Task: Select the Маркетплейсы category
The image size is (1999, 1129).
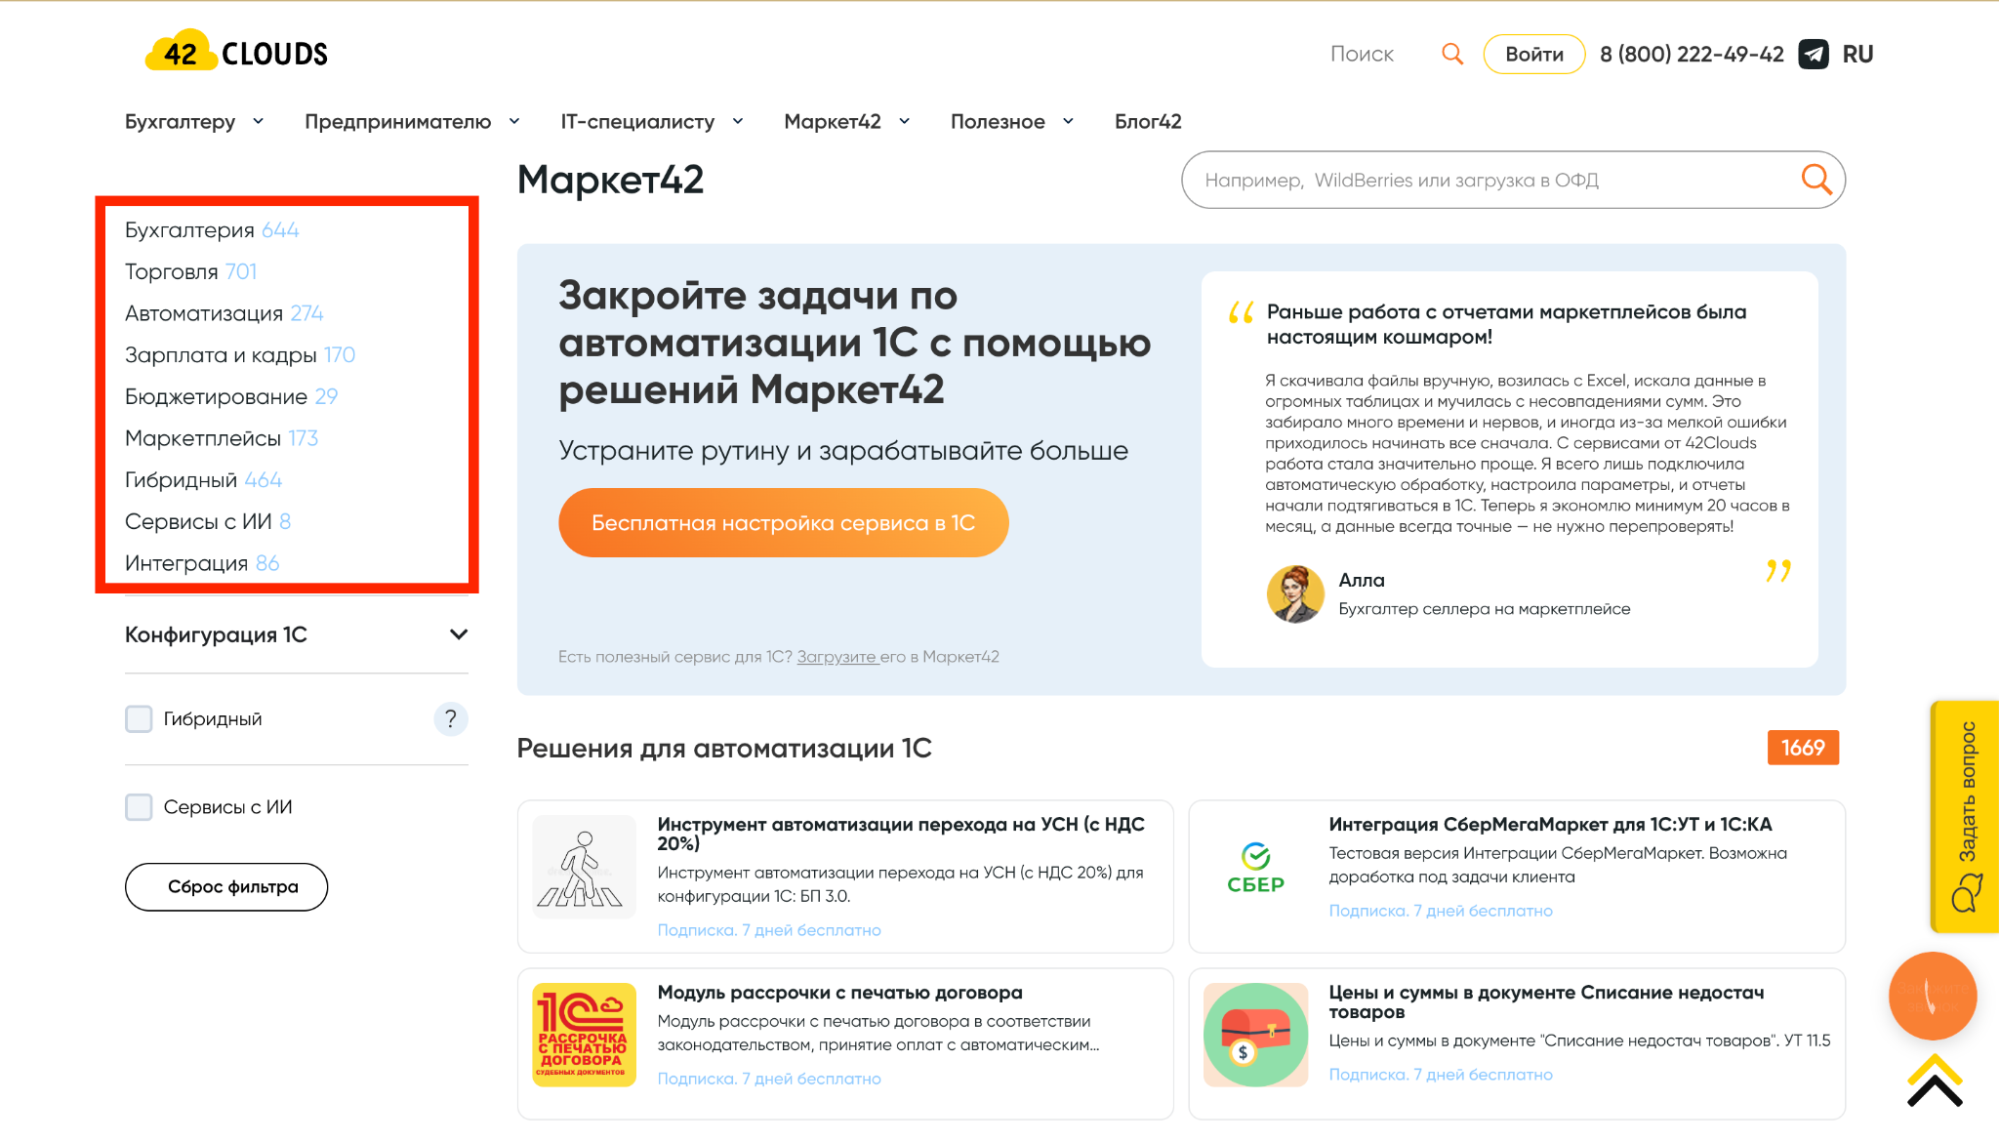Action: point(203,438)
